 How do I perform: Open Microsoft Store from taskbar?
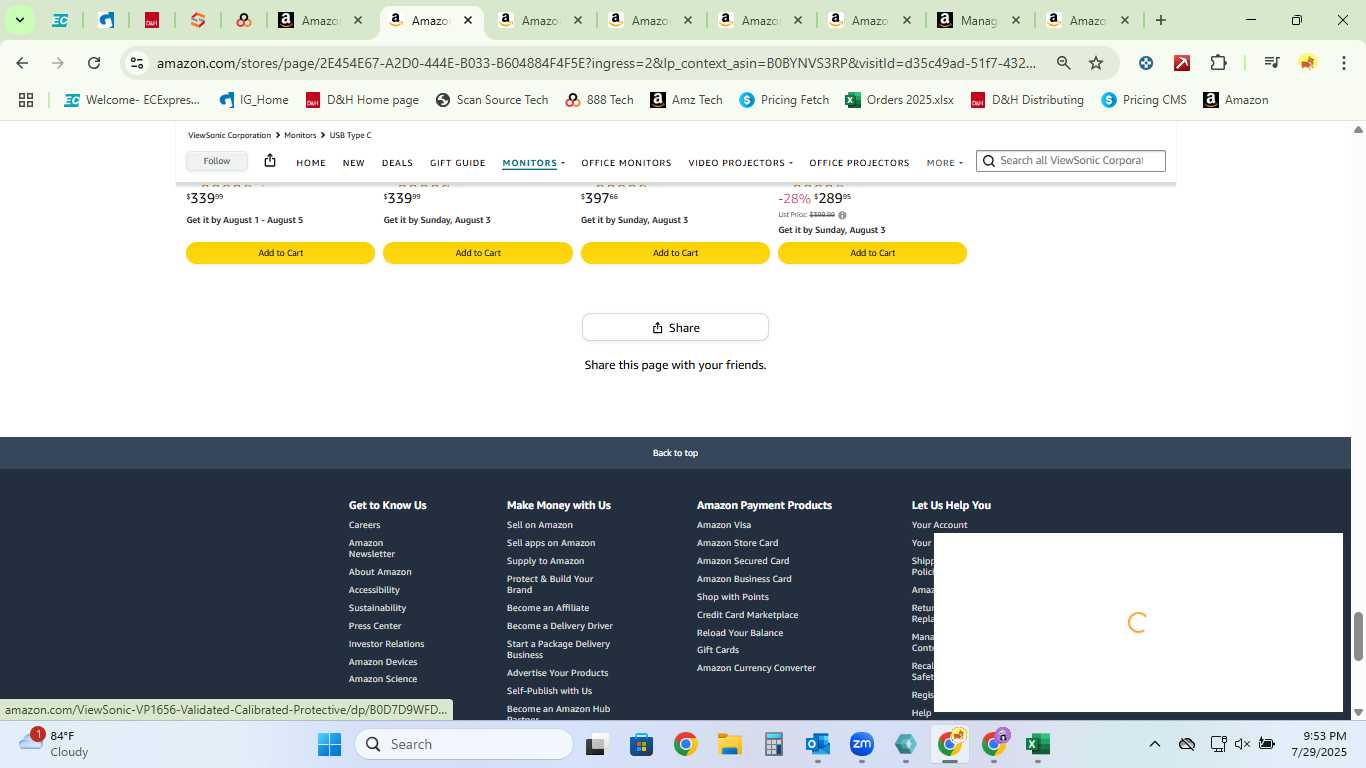pyautogui.click(x=641, y=744)
